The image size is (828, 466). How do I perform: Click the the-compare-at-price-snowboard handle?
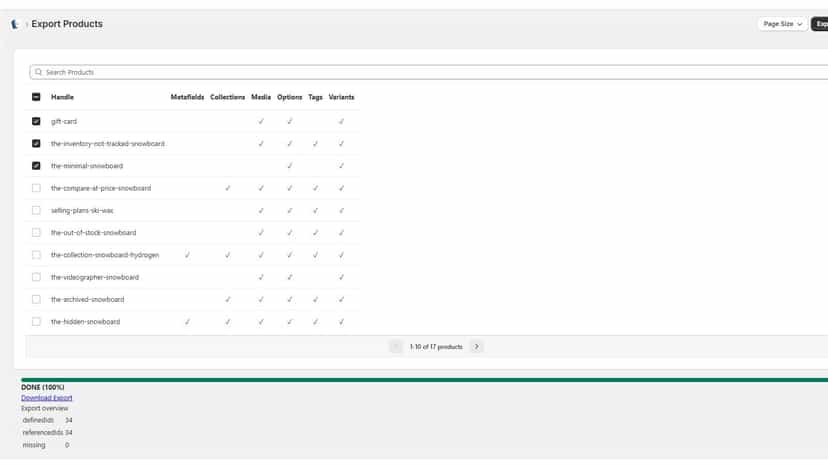(x=101, y=188)
